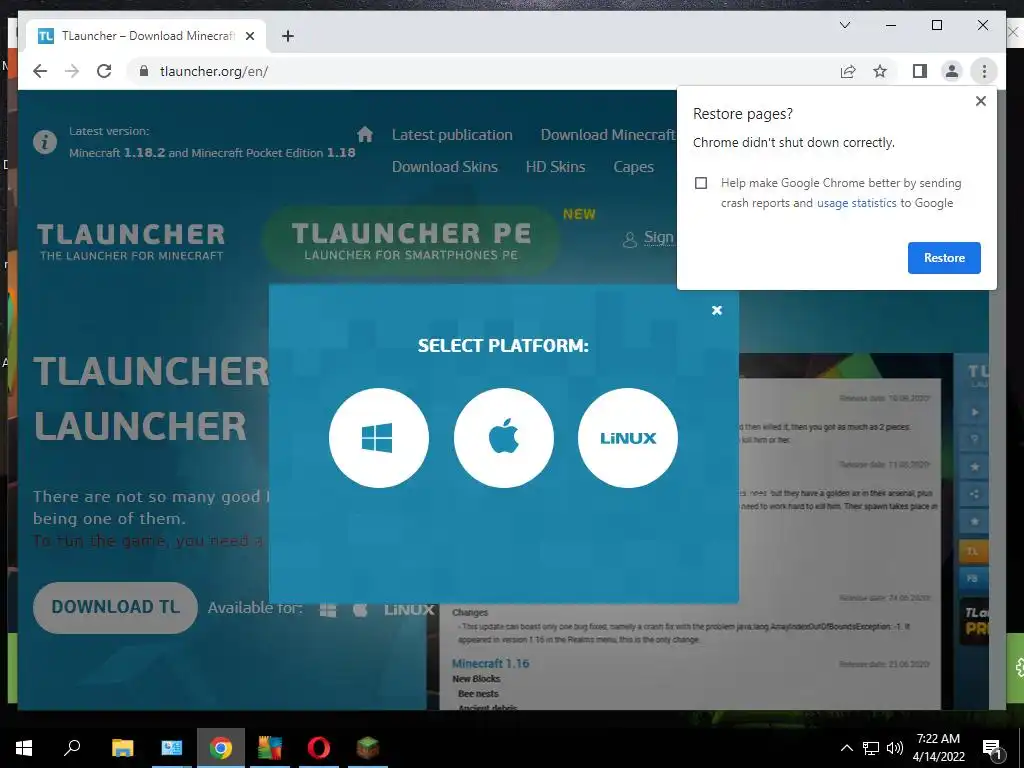This screenshot has width=1024, height=768.
Task: Open the usage statistics link
Action: tap(856, 203)
